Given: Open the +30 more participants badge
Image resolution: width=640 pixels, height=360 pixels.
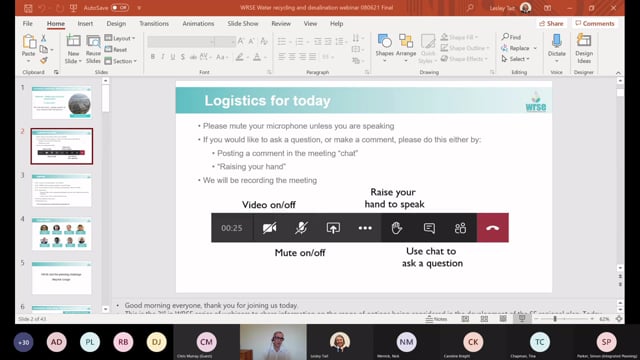Looking at the screenshot, I should pos(23,342).
